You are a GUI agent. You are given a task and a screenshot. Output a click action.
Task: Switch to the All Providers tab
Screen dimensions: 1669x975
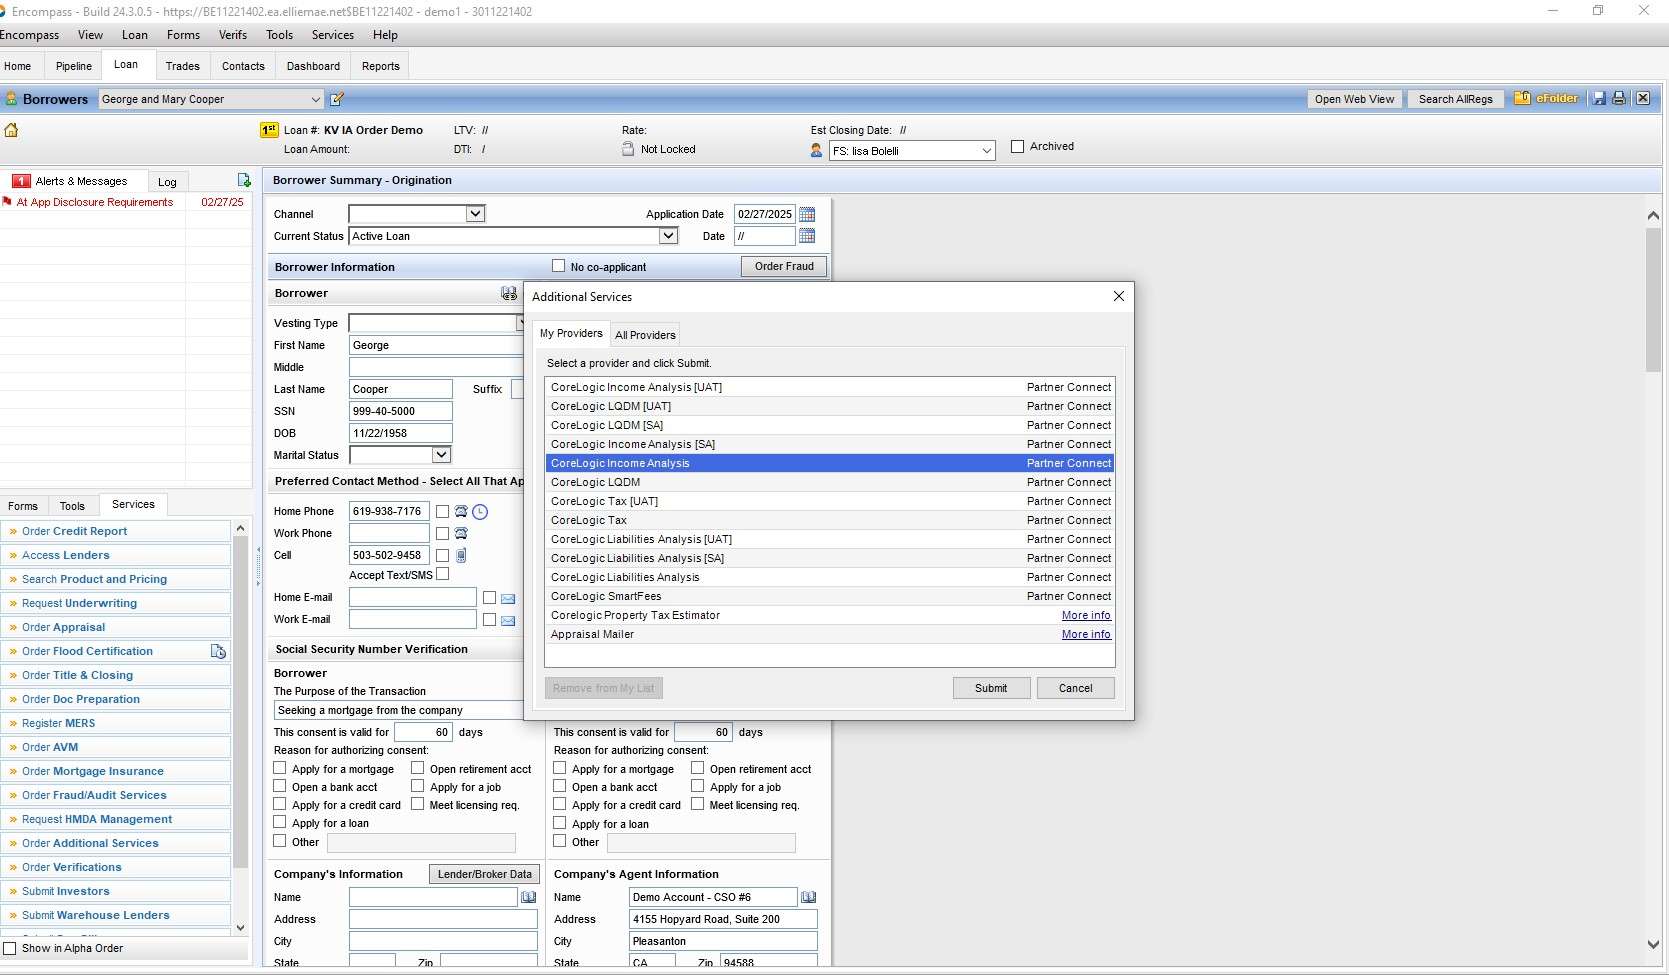[645, 335]
